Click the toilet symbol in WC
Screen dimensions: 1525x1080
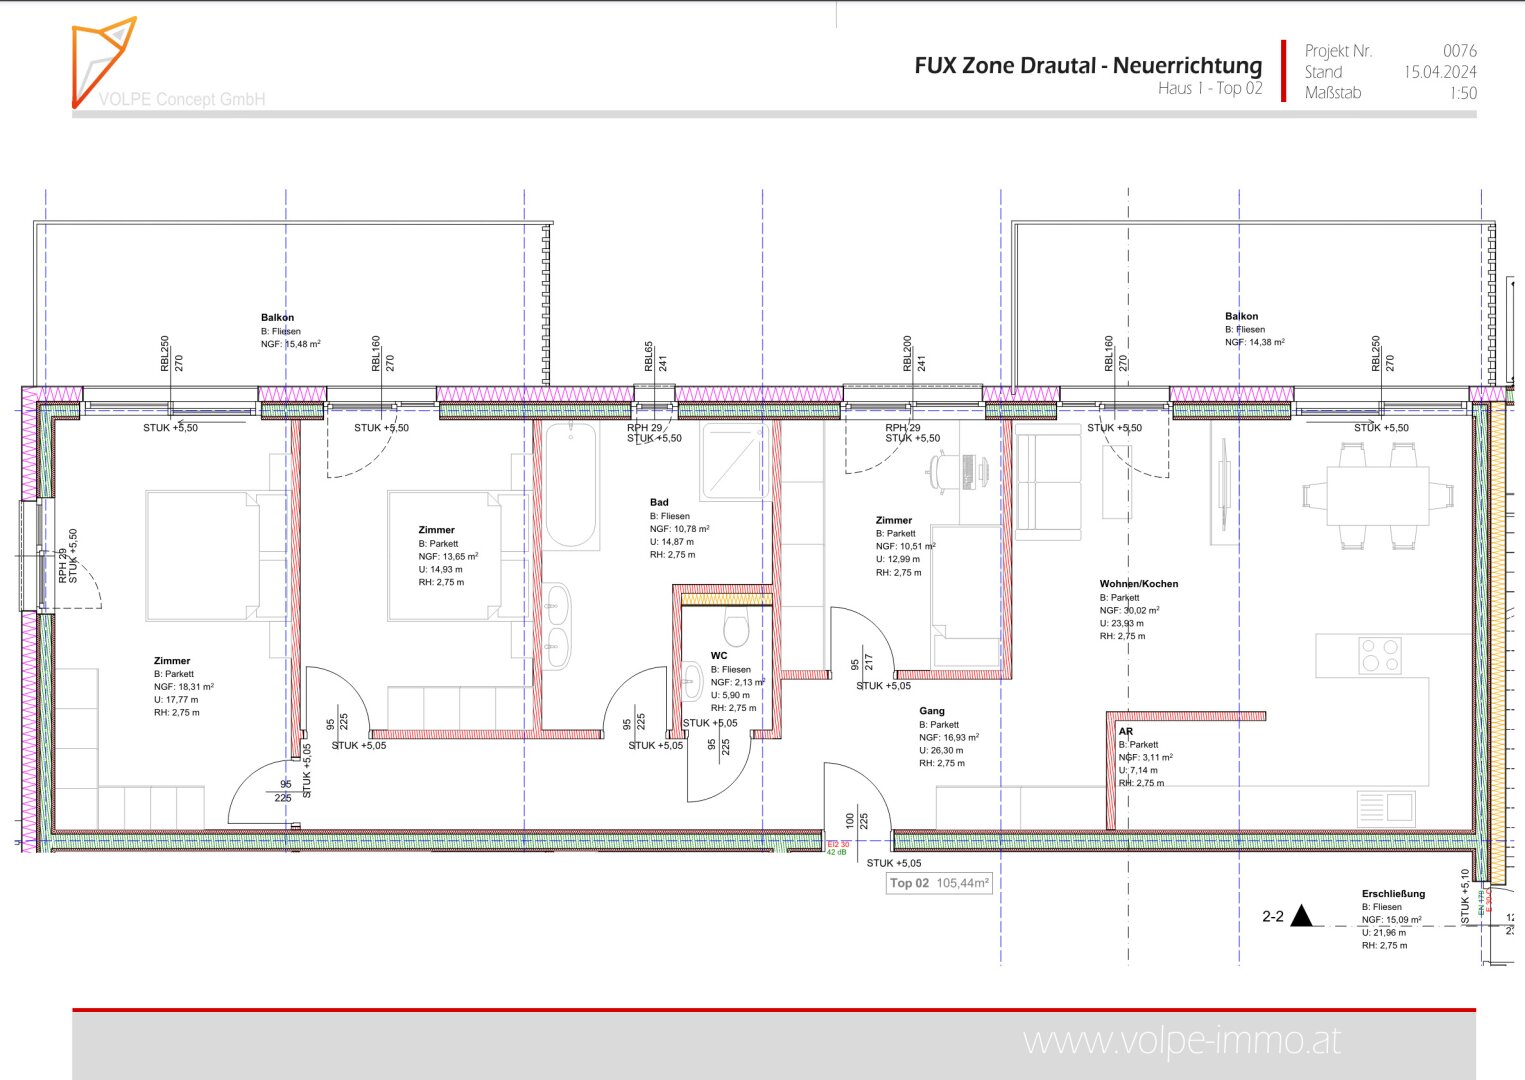(x=737, y=627)
